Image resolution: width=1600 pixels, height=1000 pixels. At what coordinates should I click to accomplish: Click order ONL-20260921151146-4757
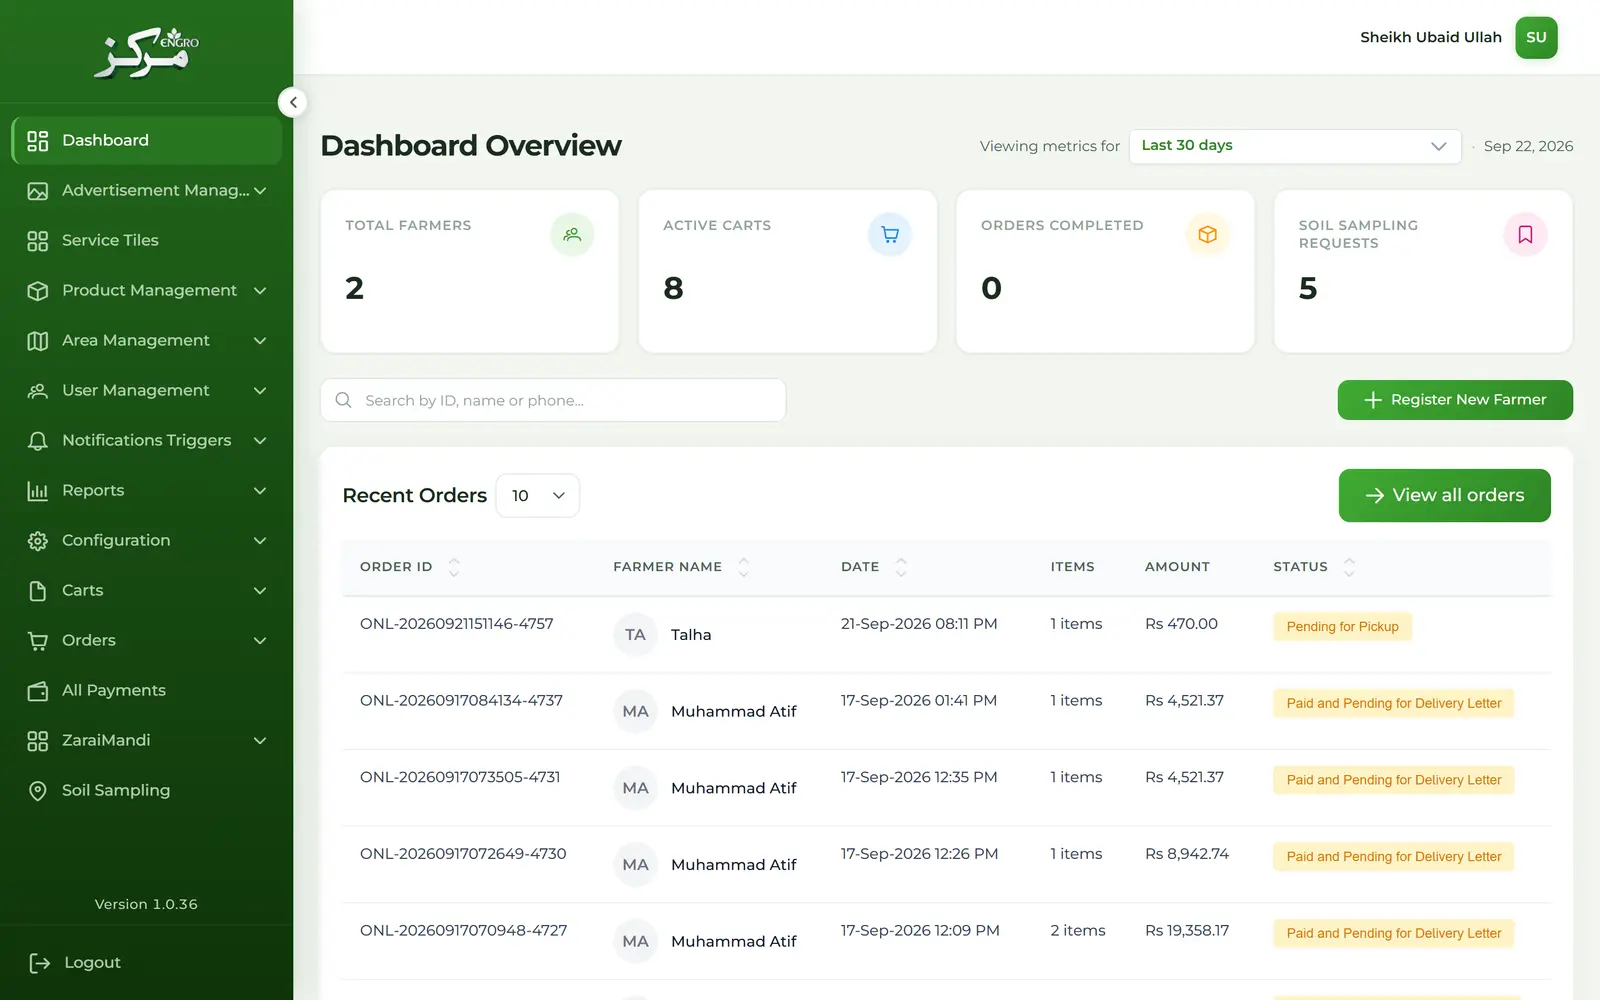click(x=456, y=624)
